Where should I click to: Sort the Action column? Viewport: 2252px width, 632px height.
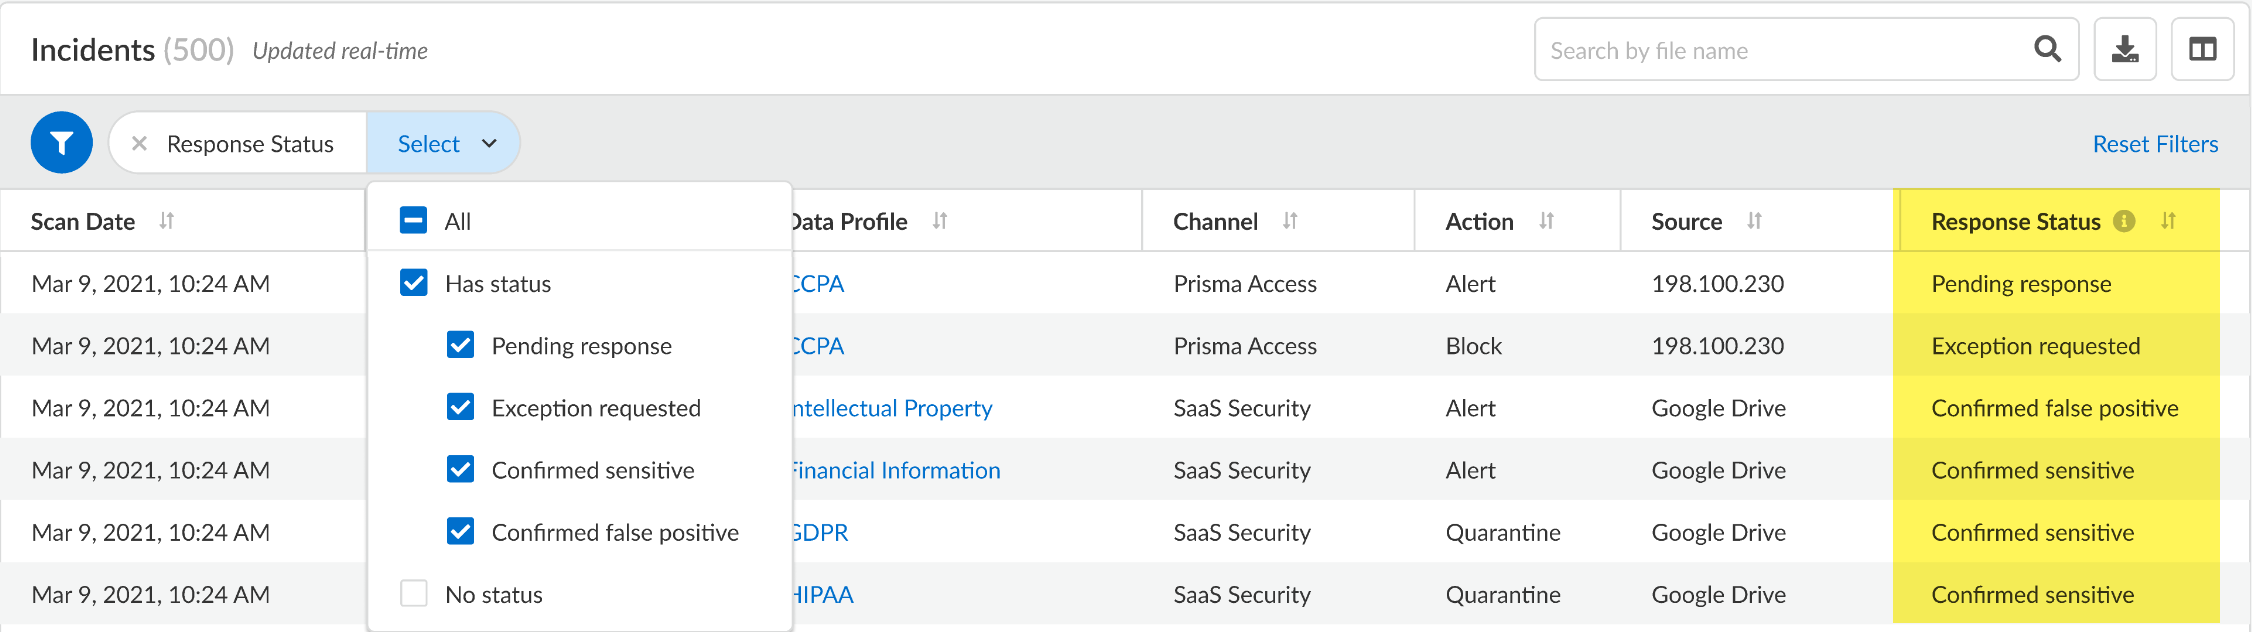pos(1546,221)
